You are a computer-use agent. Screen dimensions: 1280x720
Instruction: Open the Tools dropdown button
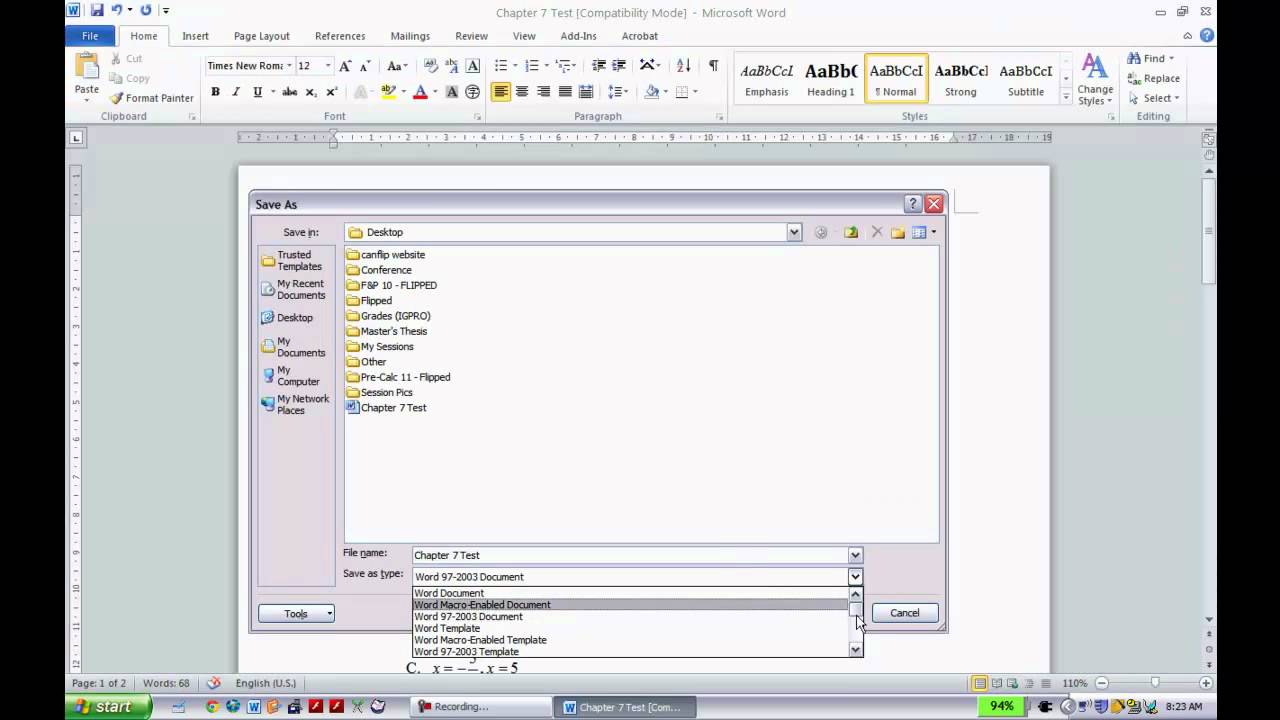[x=296, y=614]
